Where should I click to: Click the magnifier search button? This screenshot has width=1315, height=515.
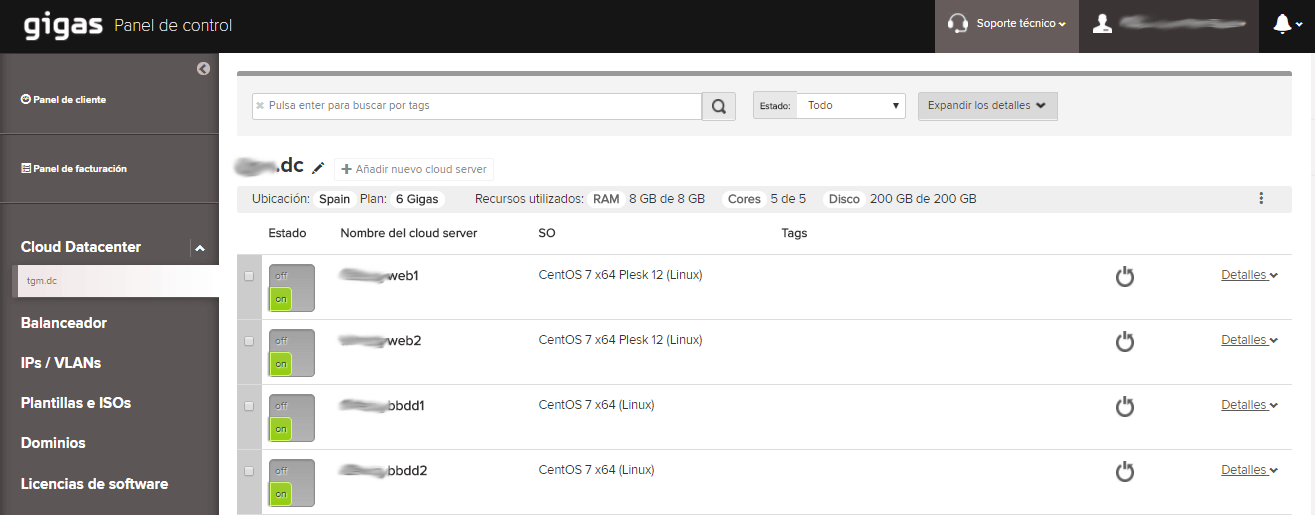pos(718,106)
